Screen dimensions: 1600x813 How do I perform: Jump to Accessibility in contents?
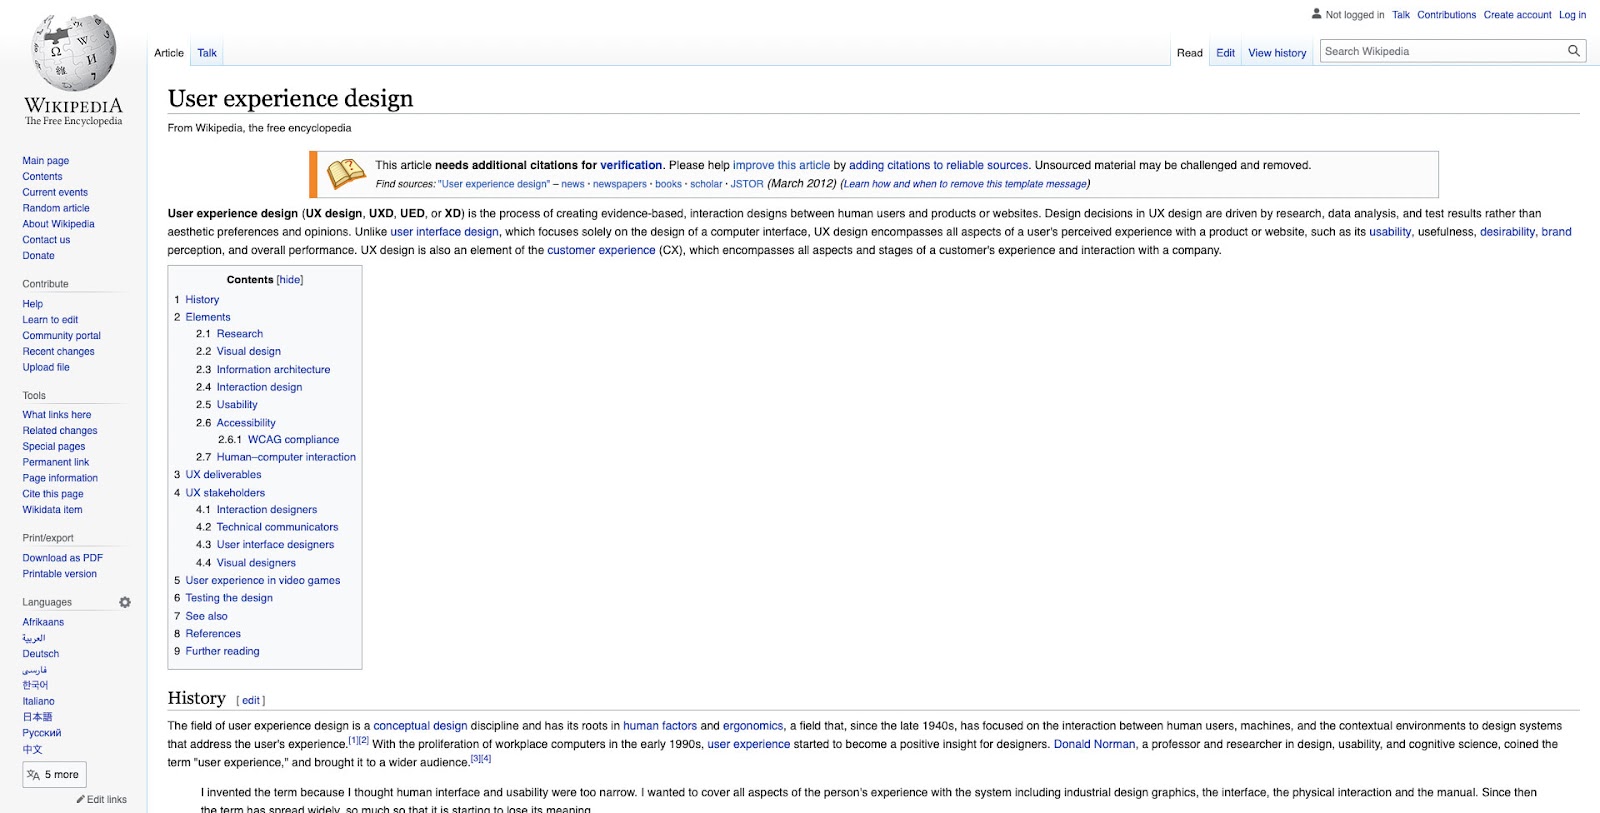click(x=246, y=423)
